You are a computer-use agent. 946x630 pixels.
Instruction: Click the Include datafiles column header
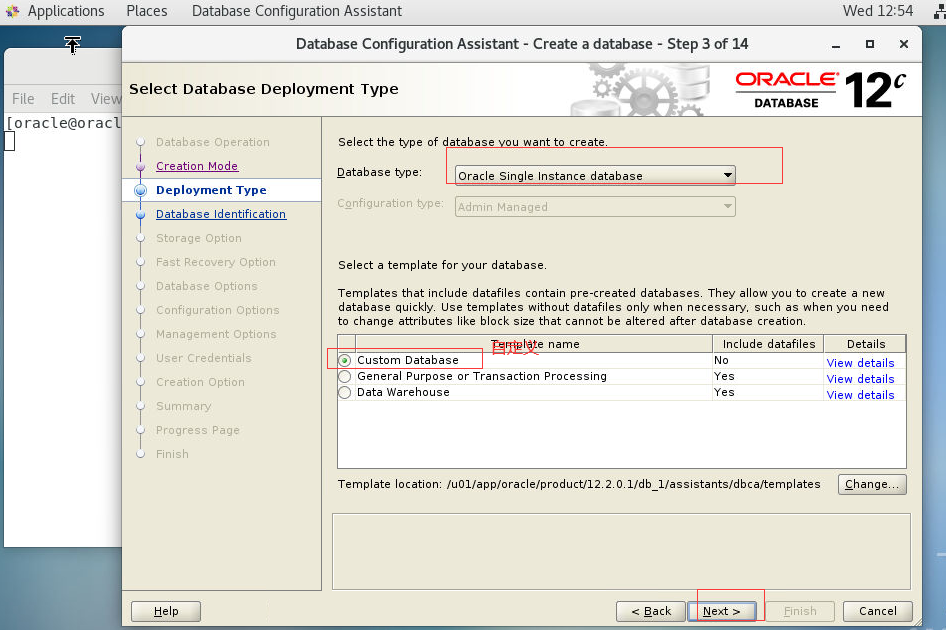769,344
